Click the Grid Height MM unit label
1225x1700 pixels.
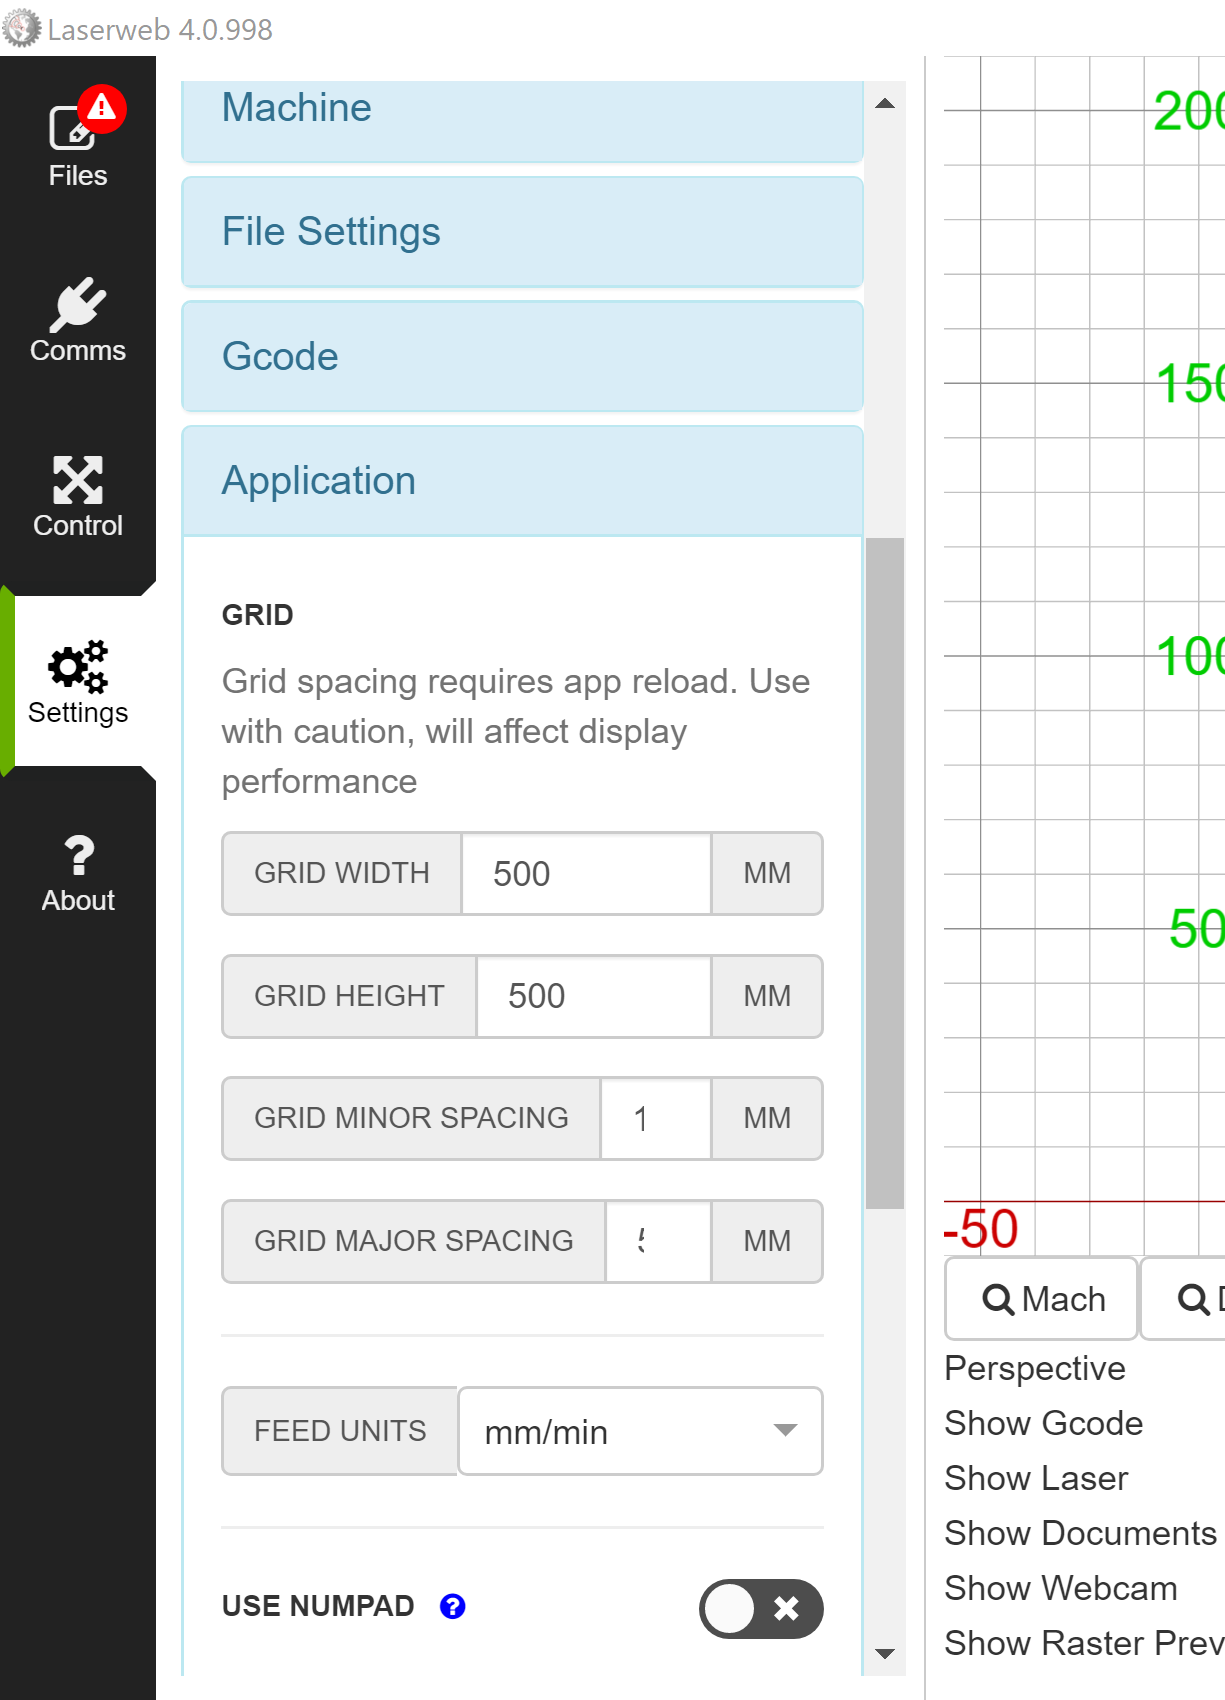pyautogui.click(x=767, y=996)
